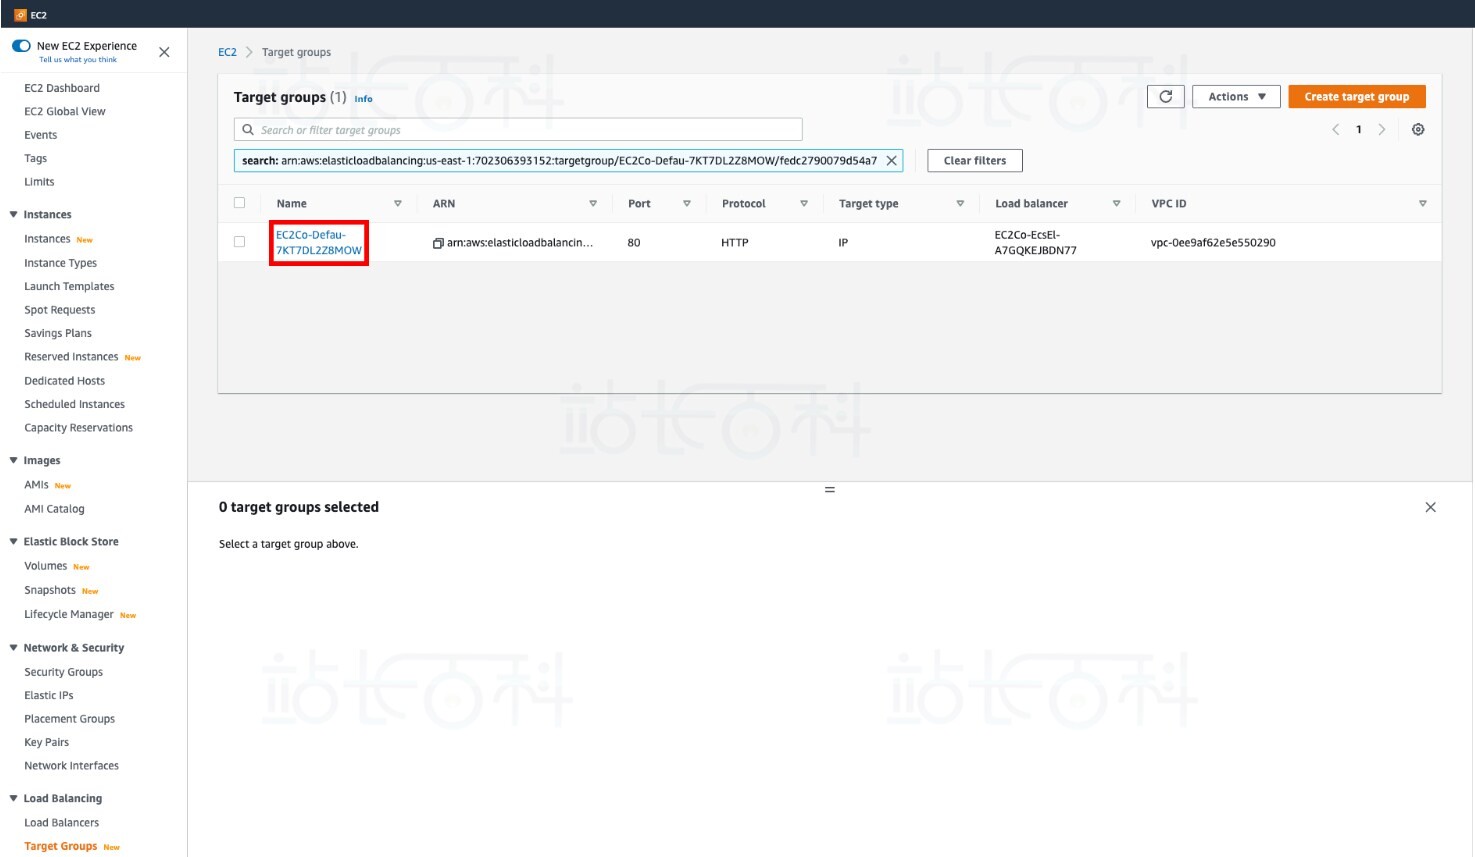Click the refresh target groups icon button

[x=1165, y=97]
